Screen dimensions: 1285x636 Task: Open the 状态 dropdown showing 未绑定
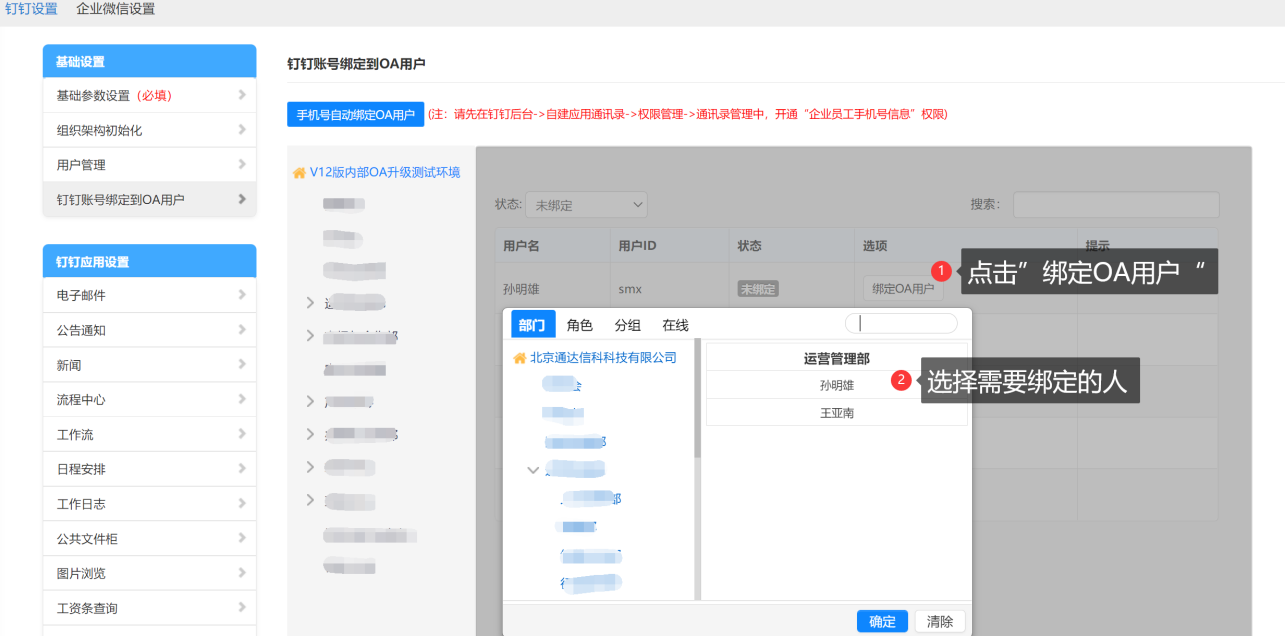click(x=586, y=205)
